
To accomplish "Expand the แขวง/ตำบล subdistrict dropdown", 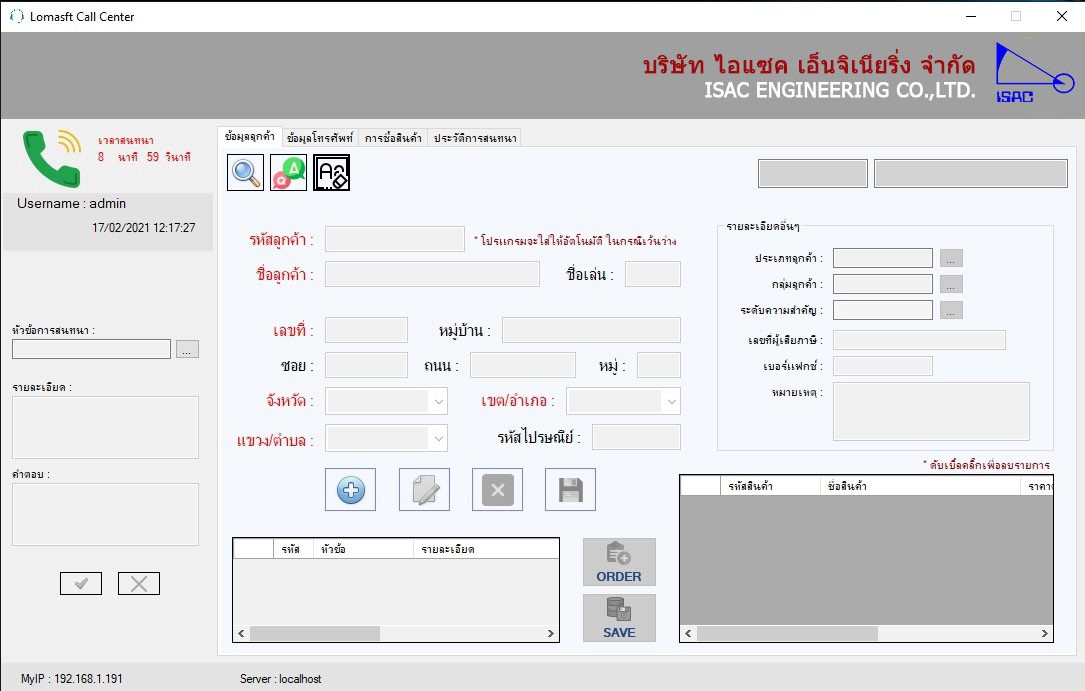I will point(438,438).
